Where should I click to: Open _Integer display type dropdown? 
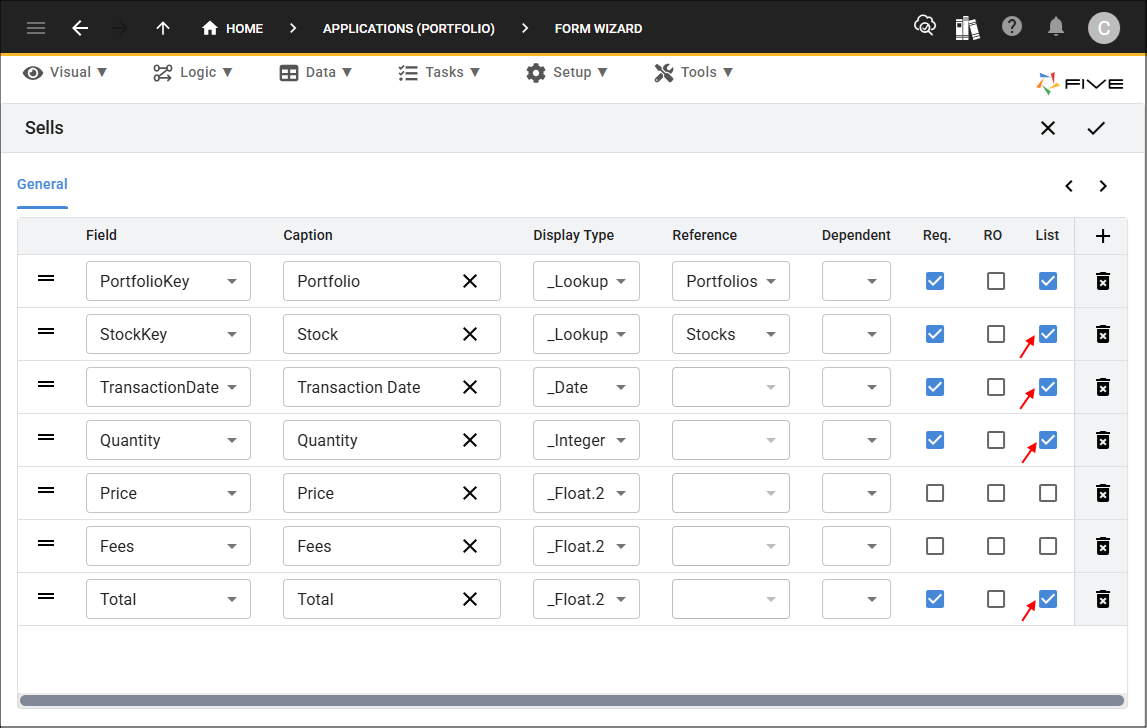(586, 440)
